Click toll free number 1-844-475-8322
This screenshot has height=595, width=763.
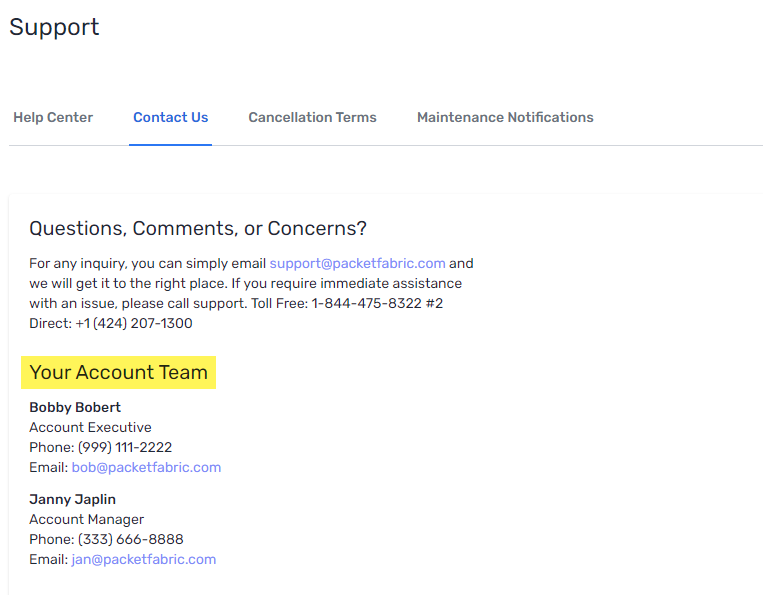[x=367, y=304]
